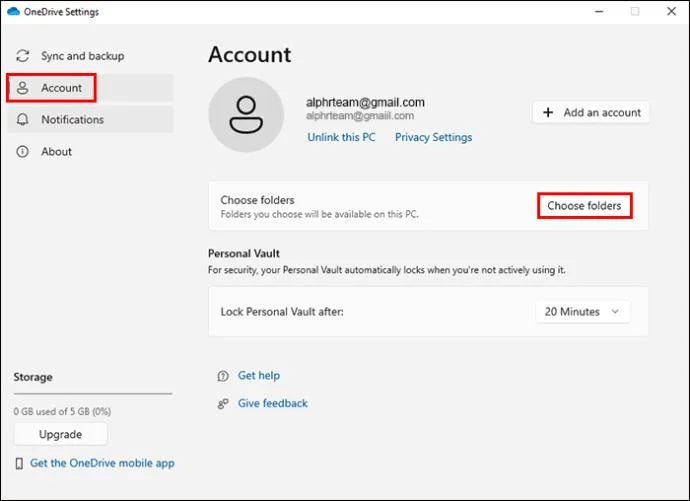Click the Choose folders button
The height and width of the screenshot is (501, 690).
tap(584, 205)
